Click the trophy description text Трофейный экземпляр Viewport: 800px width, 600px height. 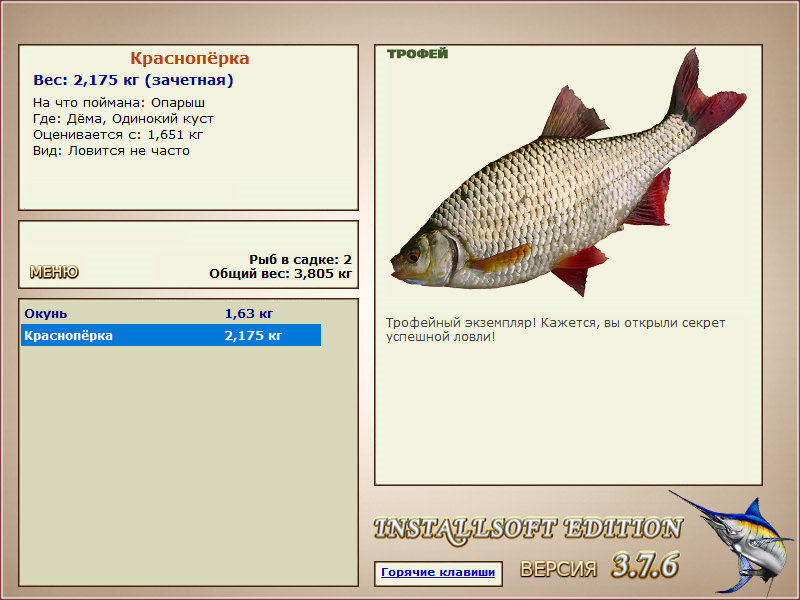[x=555, y=330]
